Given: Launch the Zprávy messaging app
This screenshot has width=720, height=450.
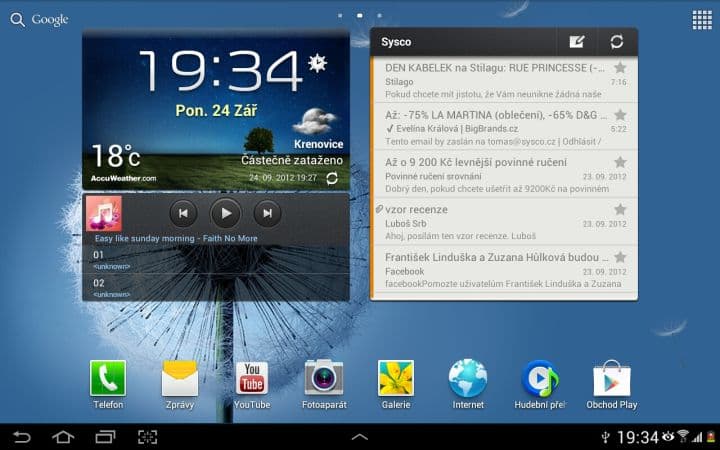Looking at the screenshot, I should pos(180,379).
